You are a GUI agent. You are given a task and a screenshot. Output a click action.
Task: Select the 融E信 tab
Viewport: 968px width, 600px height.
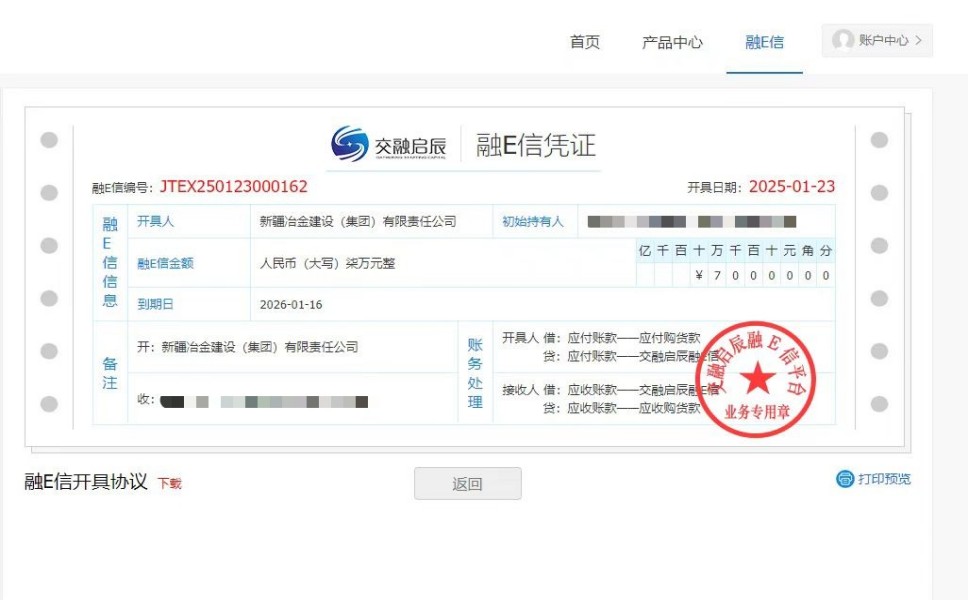[764, 42]
